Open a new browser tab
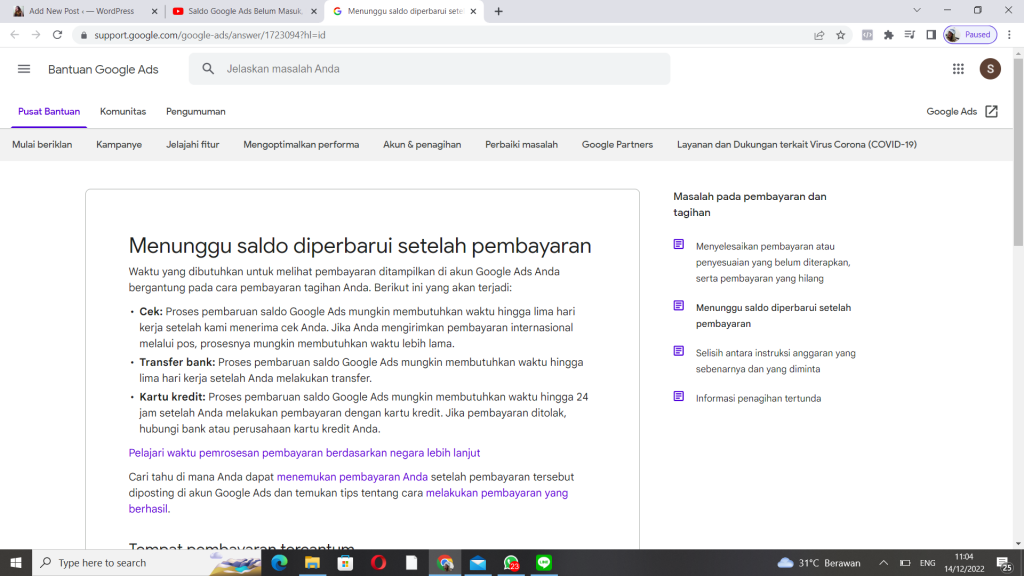This screenshot has width=1024, height=576. coord(499,11)
